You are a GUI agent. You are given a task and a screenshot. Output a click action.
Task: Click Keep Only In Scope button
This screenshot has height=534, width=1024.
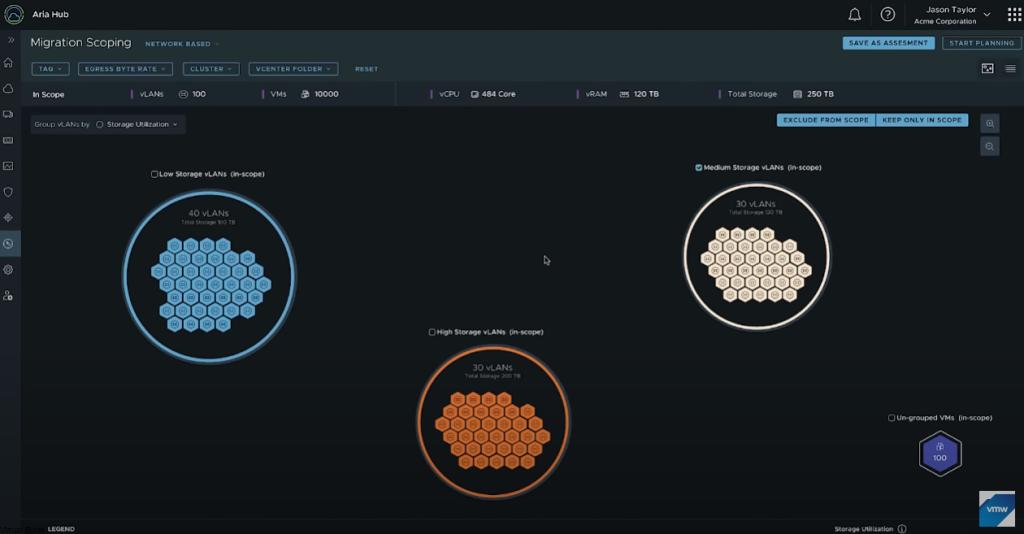[x=922, y=120]
